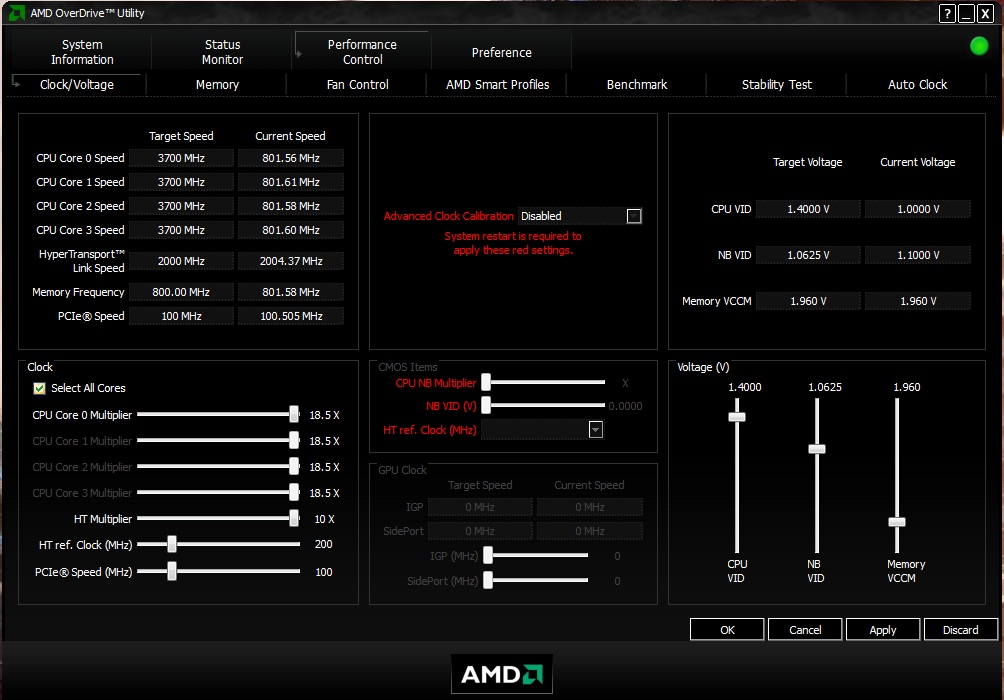Click CPU Core 3 current speed 801.60 MHz

(x=291, y=230)
